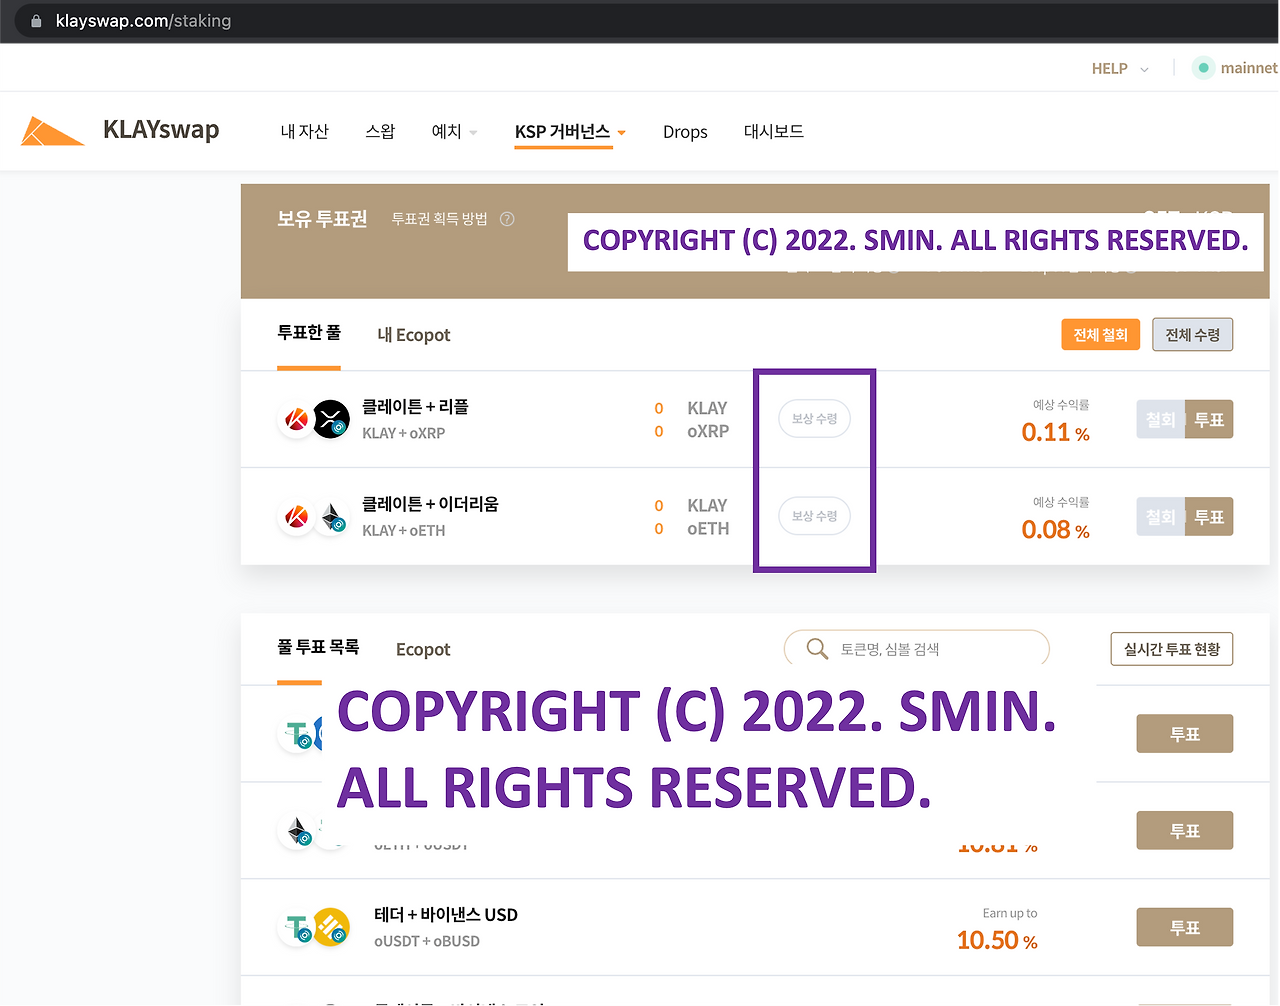The height and width of the screenshot is (1006, 1280).
Task: Click the oUSDT+oBUSD pool token icons
Action: click(314, 928)
